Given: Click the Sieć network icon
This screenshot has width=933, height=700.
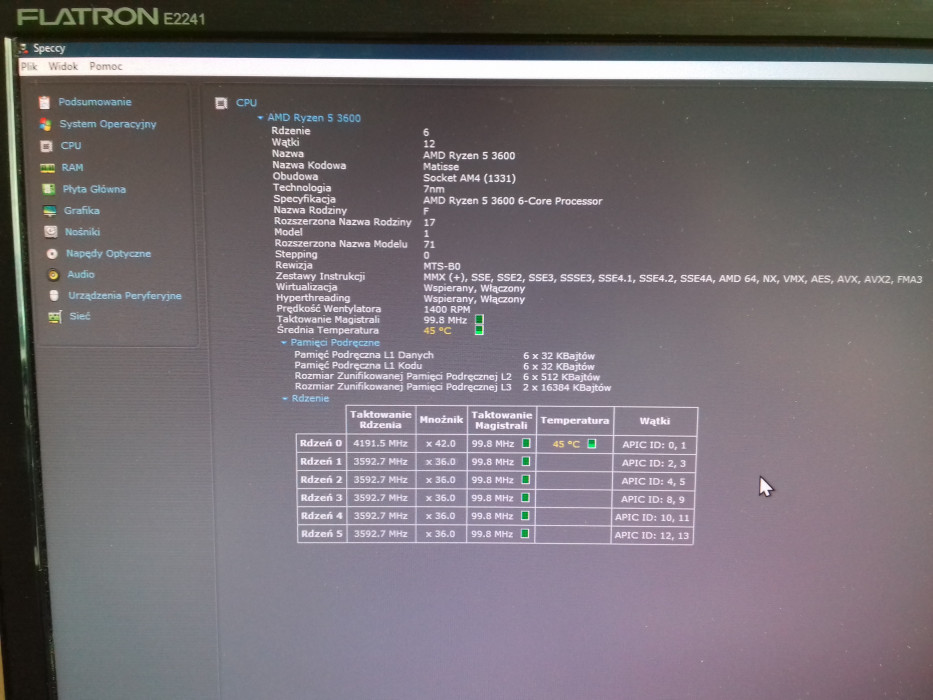Looking at the screenshot, I should click(x=55, y=317).
